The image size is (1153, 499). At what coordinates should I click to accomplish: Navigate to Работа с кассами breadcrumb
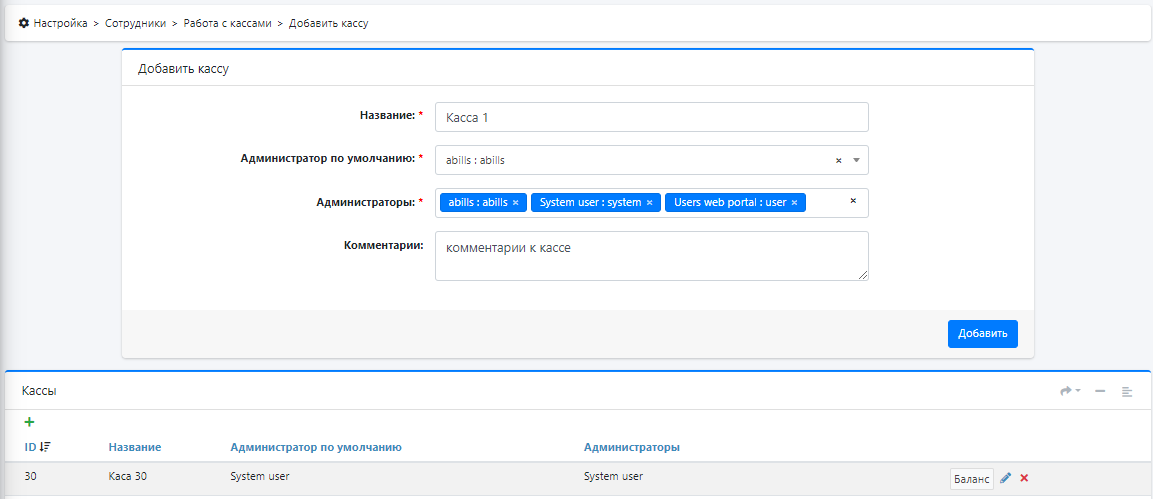[x=227, y=23]
